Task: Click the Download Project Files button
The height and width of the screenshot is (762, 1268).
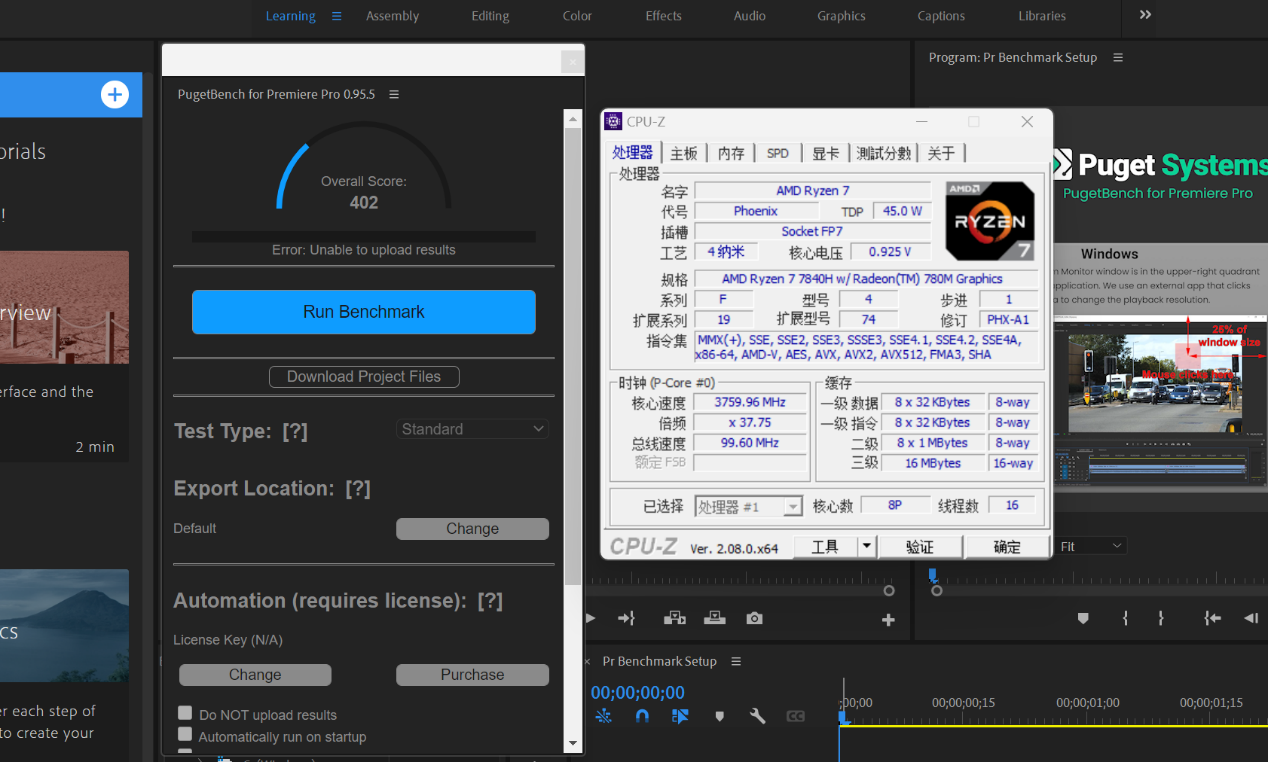Action: pyautogui.click(x=364, y=377)
